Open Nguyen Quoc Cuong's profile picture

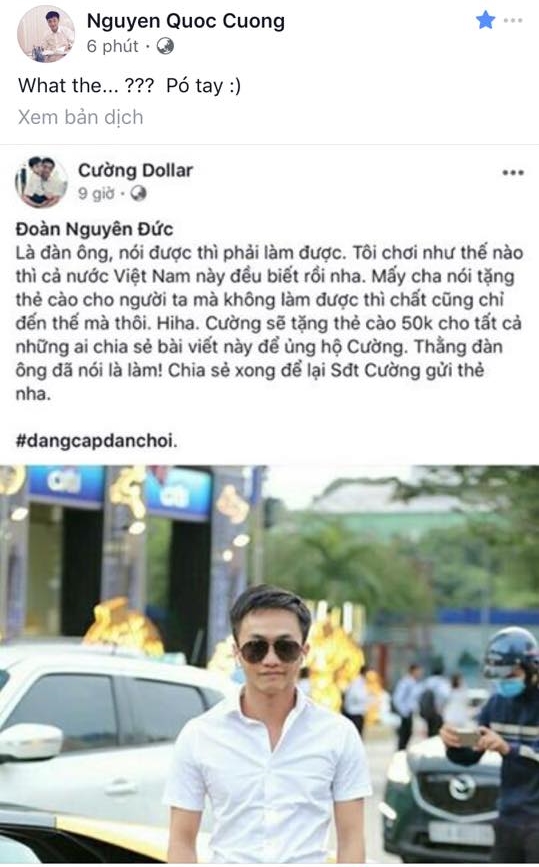[x=45, y=34]
